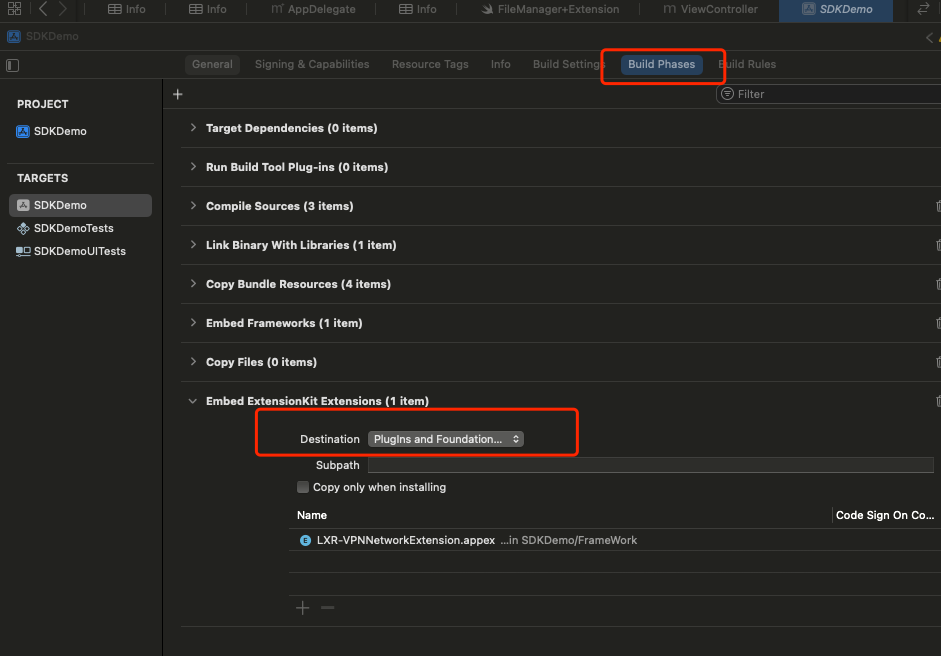The width and height of the screenshot is (941, 656).
Task: Select the Build Phases tab
Action: click(661, 64)
